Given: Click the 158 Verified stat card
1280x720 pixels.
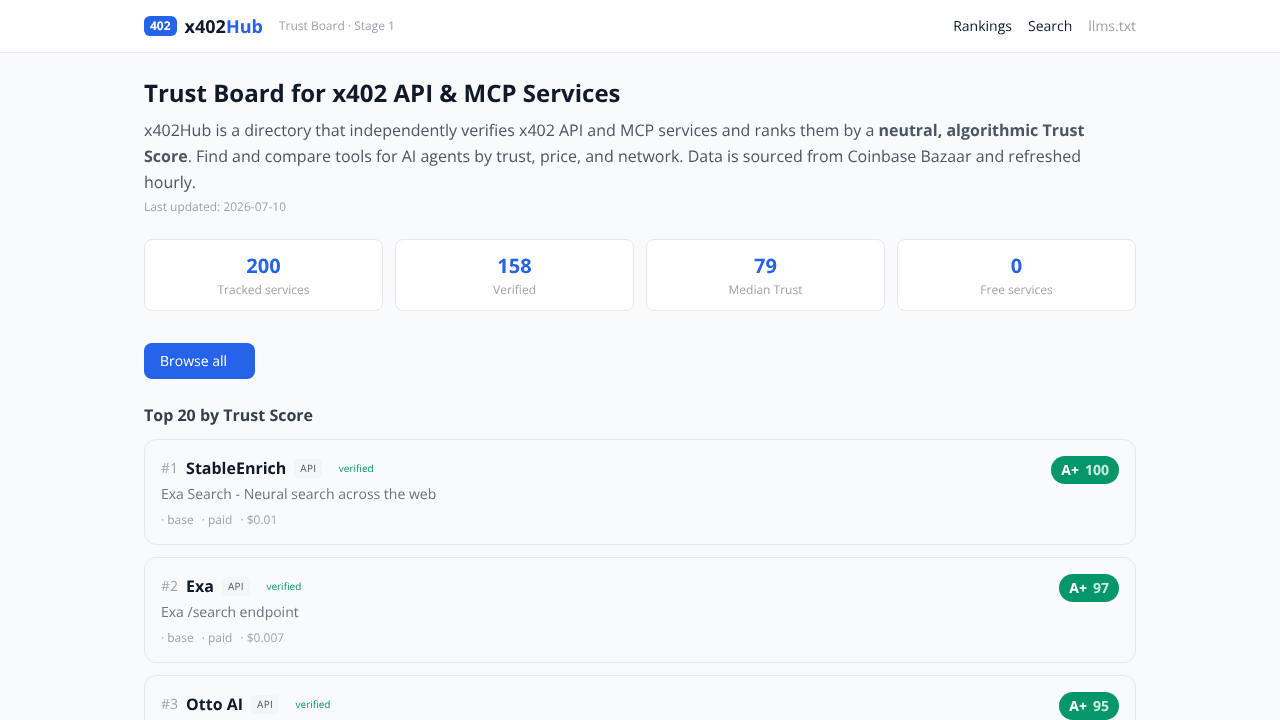Looking at the screenshot, I should point(514,275).
